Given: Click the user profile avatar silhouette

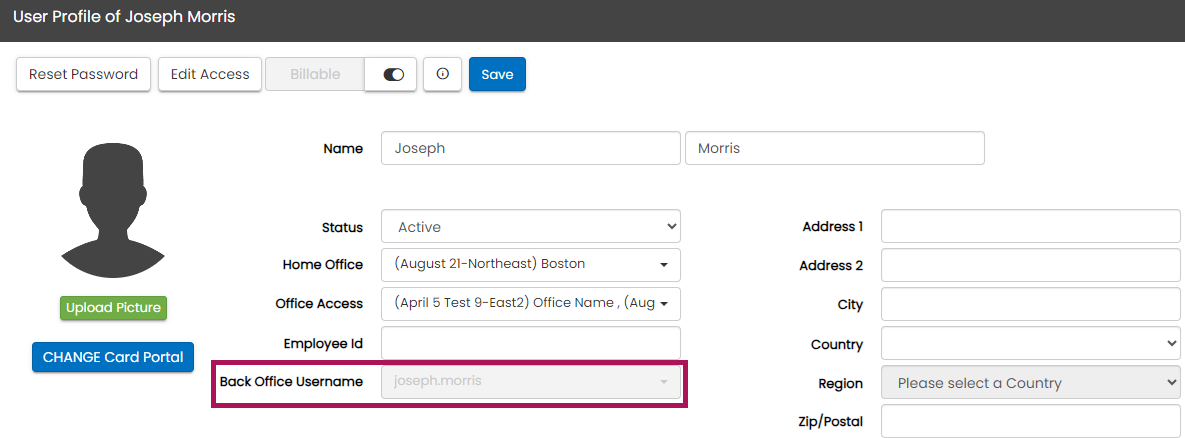Looking at the screenshot, I should (x=112, y=208).
